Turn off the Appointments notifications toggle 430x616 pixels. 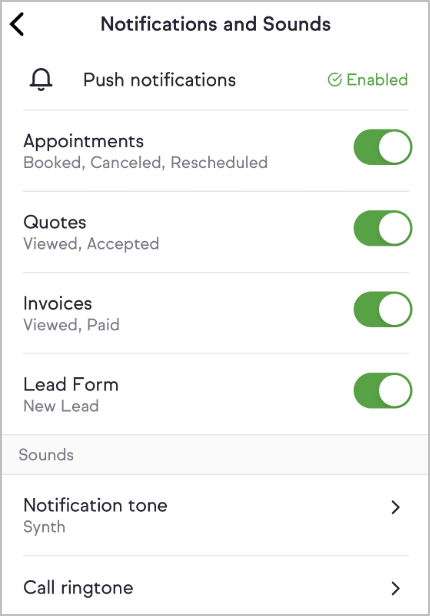click(382, 147)
